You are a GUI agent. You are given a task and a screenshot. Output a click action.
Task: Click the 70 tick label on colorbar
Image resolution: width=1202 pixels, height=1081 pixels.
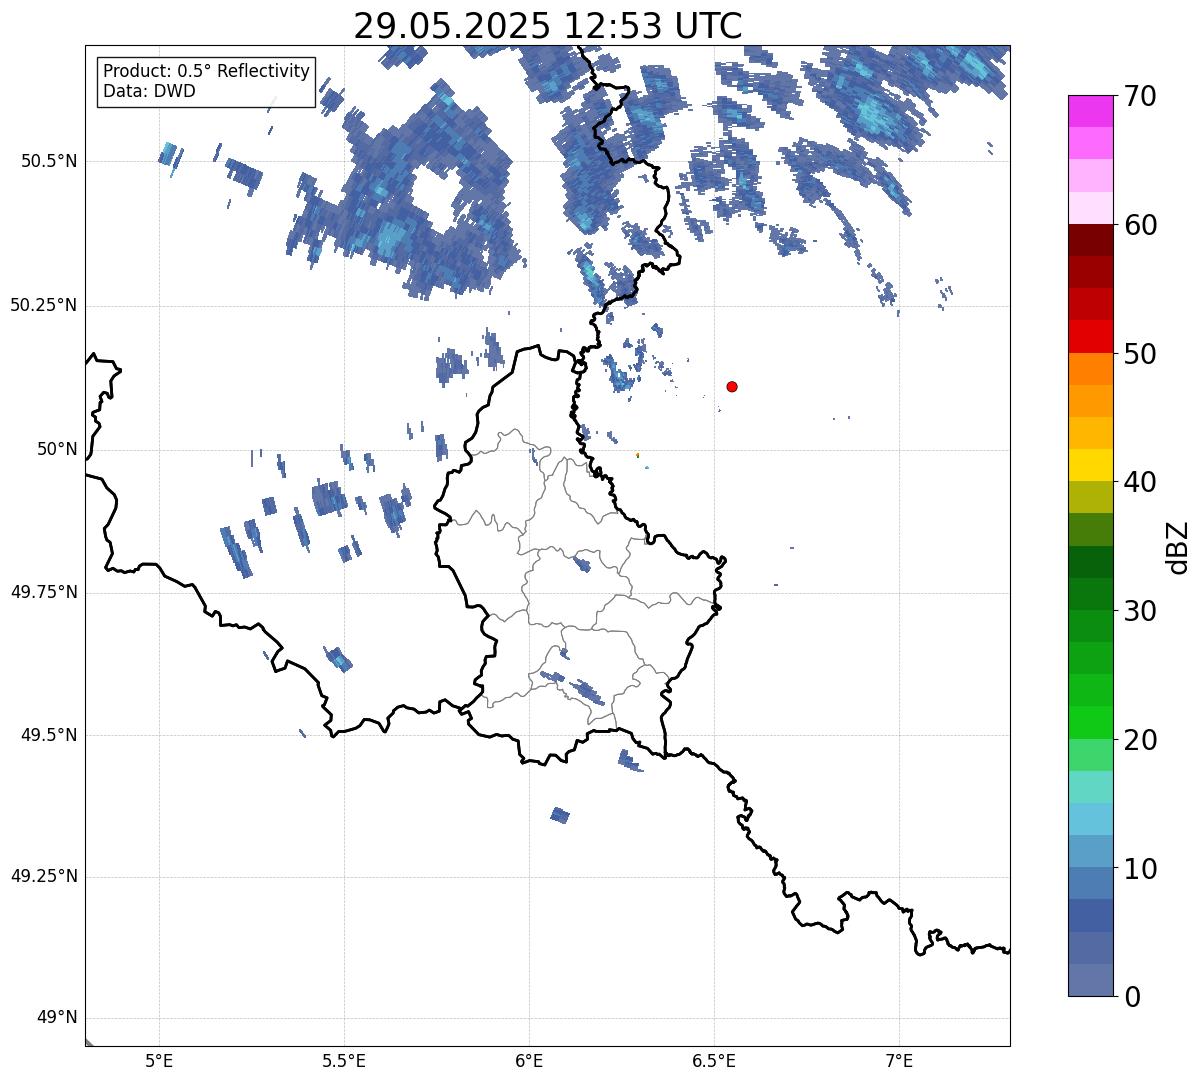click(1140, 97)
